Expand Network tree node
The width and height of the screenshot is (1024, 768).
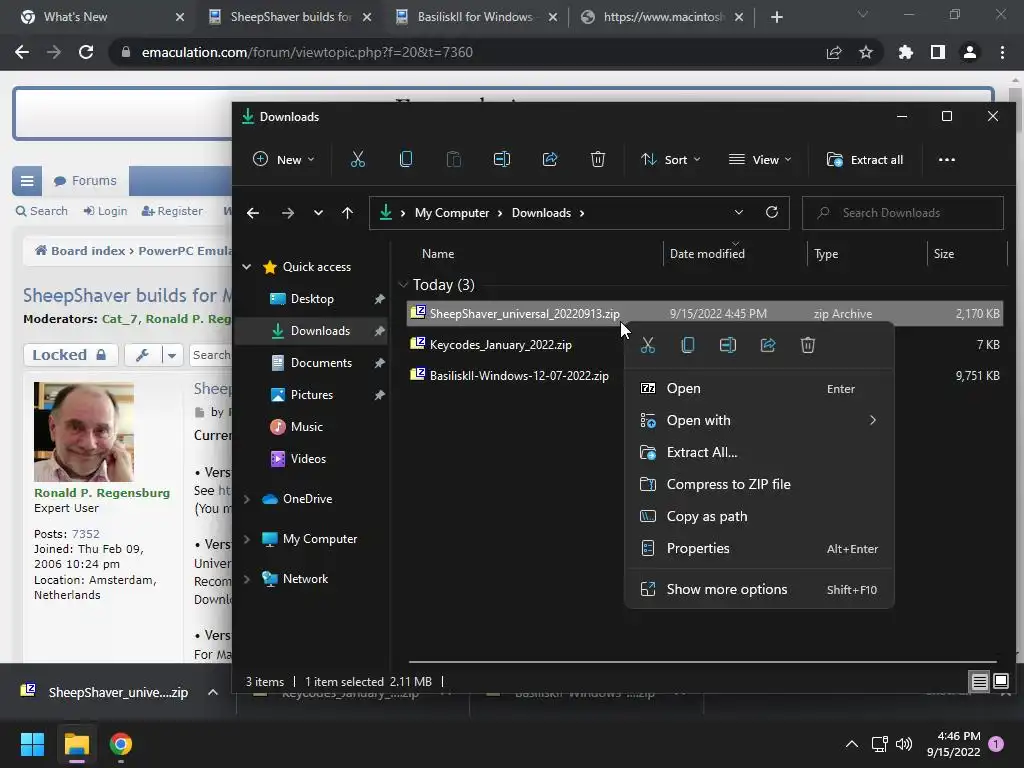tap(247, 579)
